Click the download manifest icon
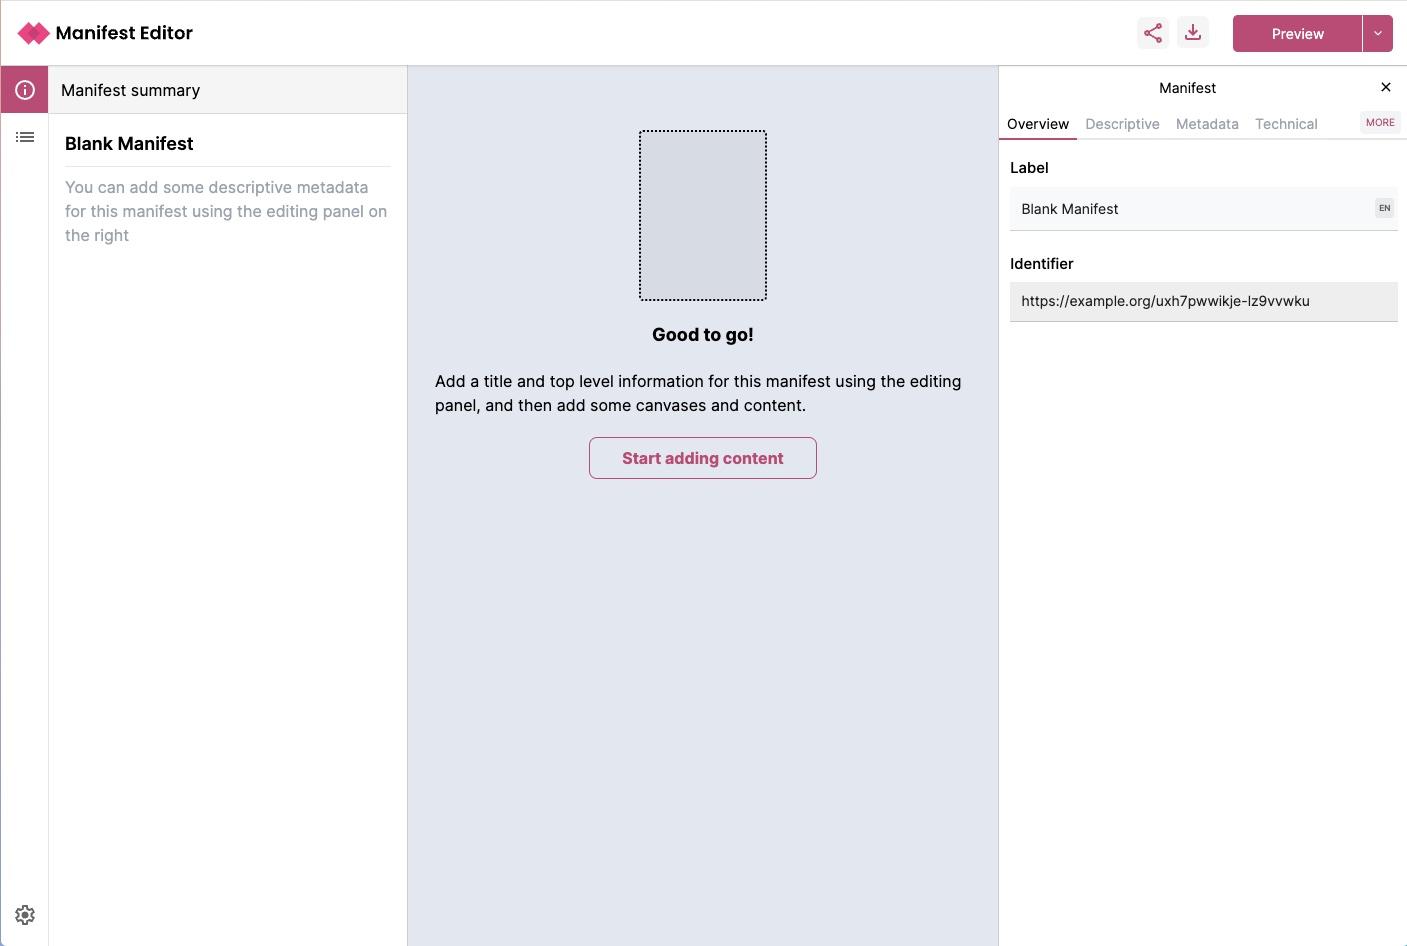 [1193, 33]
